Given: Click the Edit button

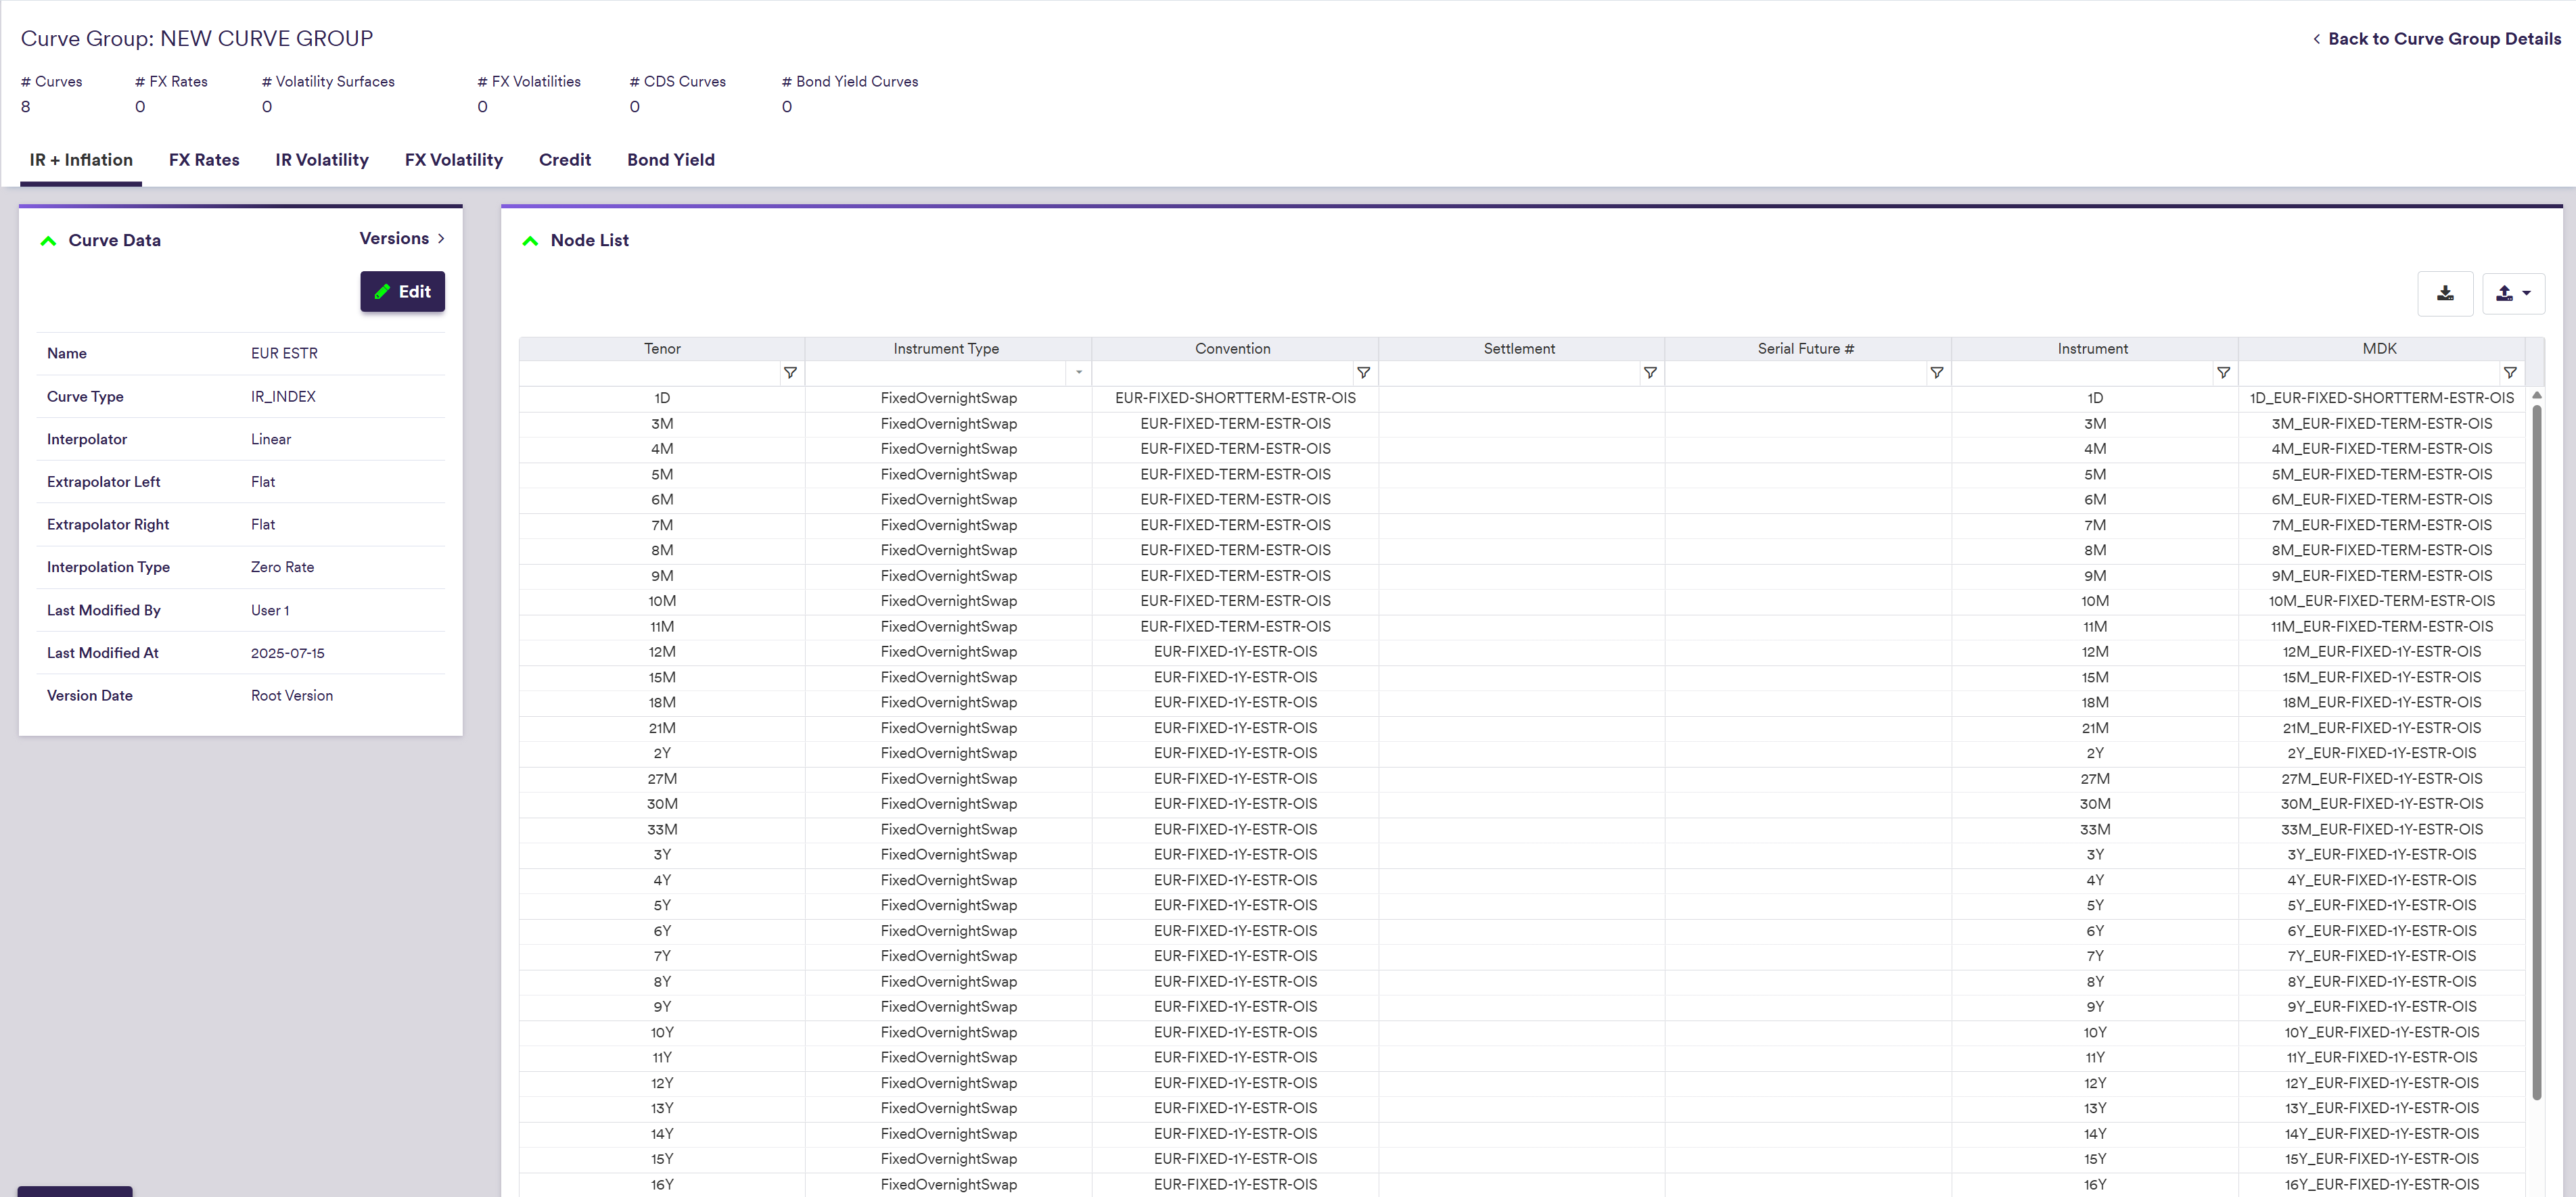Looking at the screenshot, I should 402,292.
